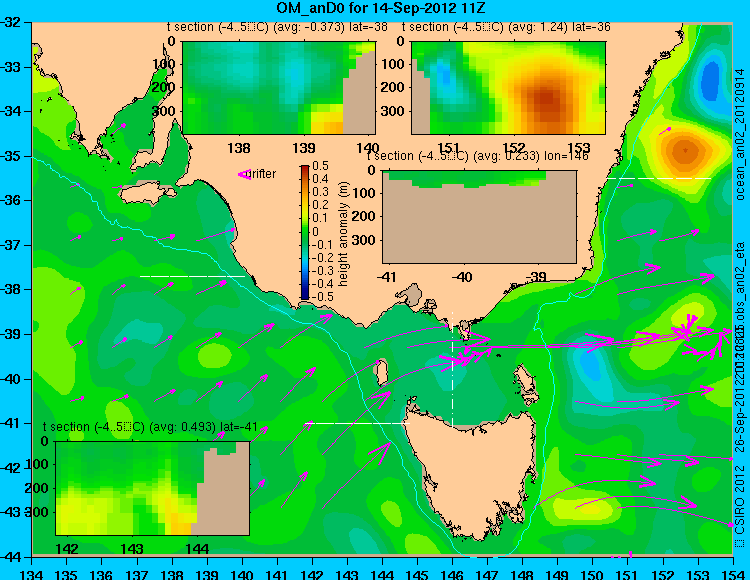Click the '-35' latitude axis label
The image size is (750, 580).
pyautogui.click(x=10, y=156)
